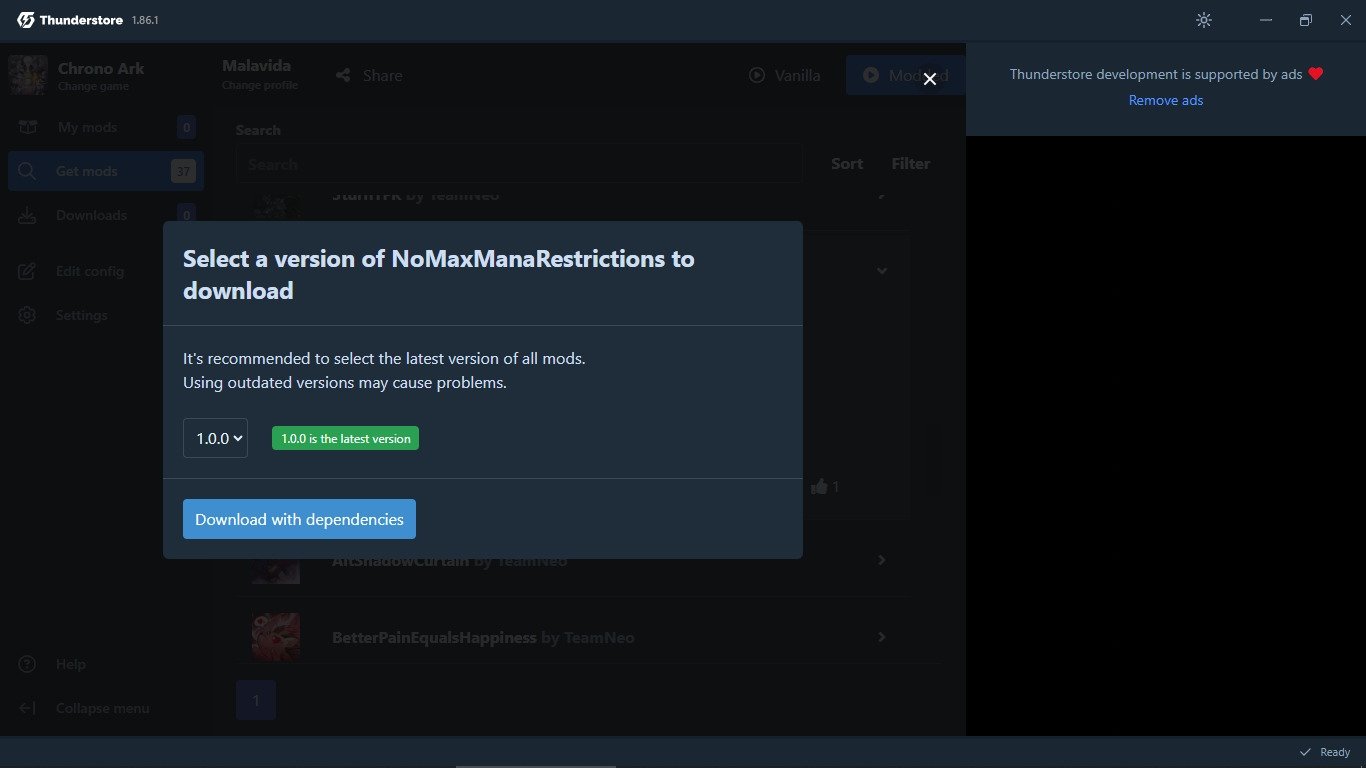
Task: Click the 37 count badge on Get mods
Action: coord(183,171)
